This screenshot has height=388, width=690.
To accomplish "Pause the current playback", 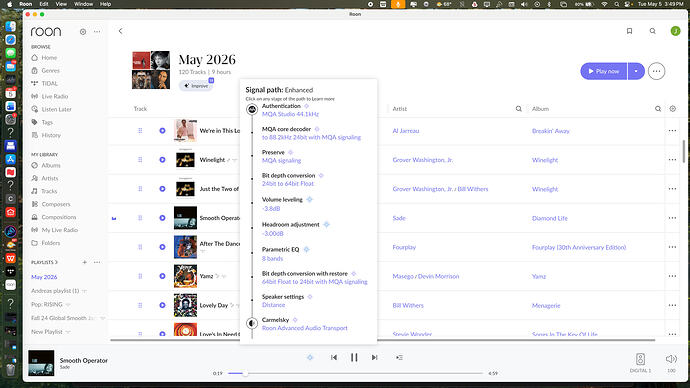I will pyautogui.click(x=354, y=358).
